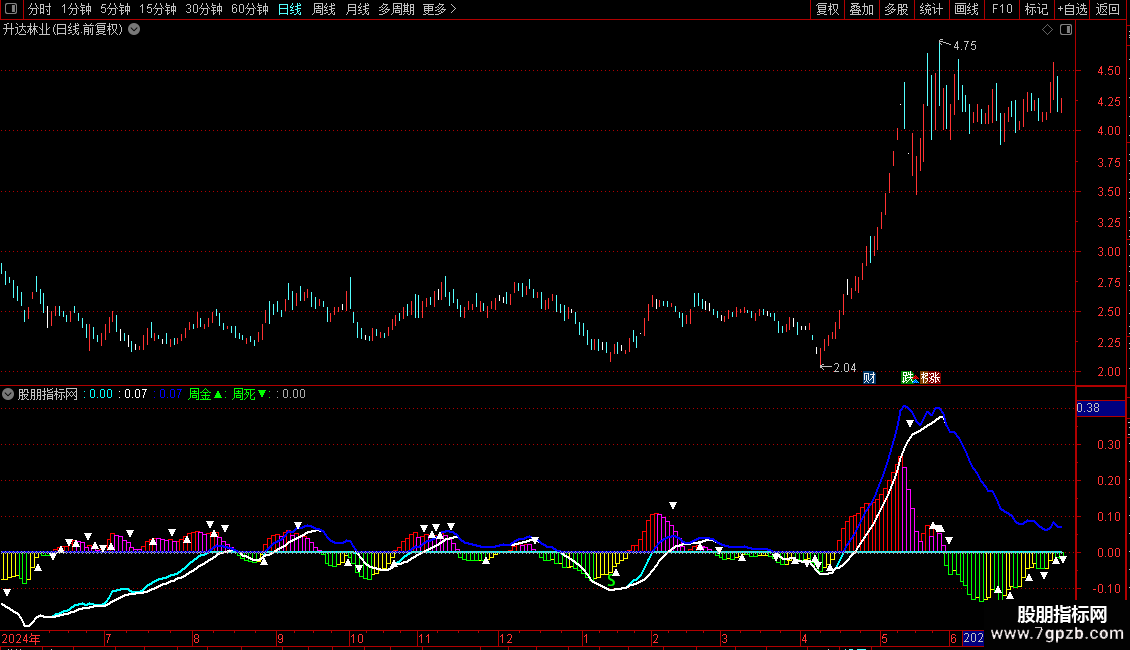This screenshot has height=650, width=1130.
Task: Select the 15分钟 period
Action: (158, 9)
